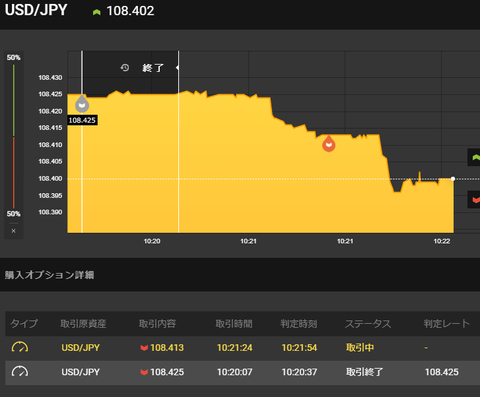This screenshot has width=480, height=397.
Task: Click the 取引内容 column header
Action: [x=157, y=323]
